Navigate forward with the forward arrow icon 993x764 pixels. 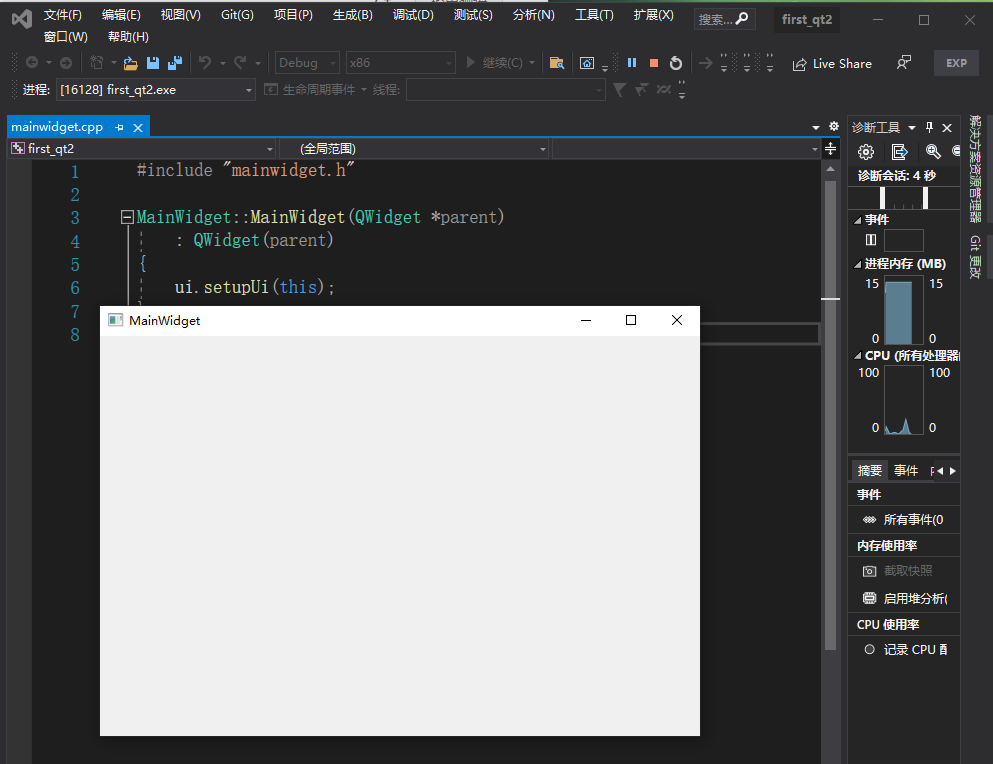[66, 63]
